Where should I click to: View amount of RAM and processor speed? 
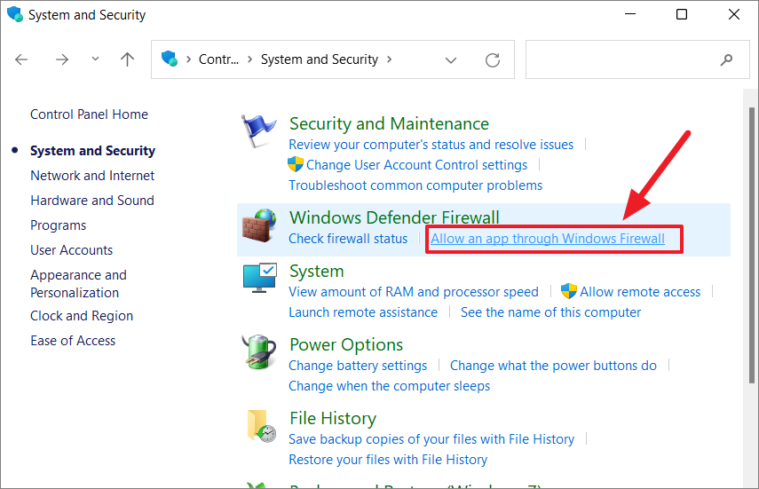[x=413, y=291]
